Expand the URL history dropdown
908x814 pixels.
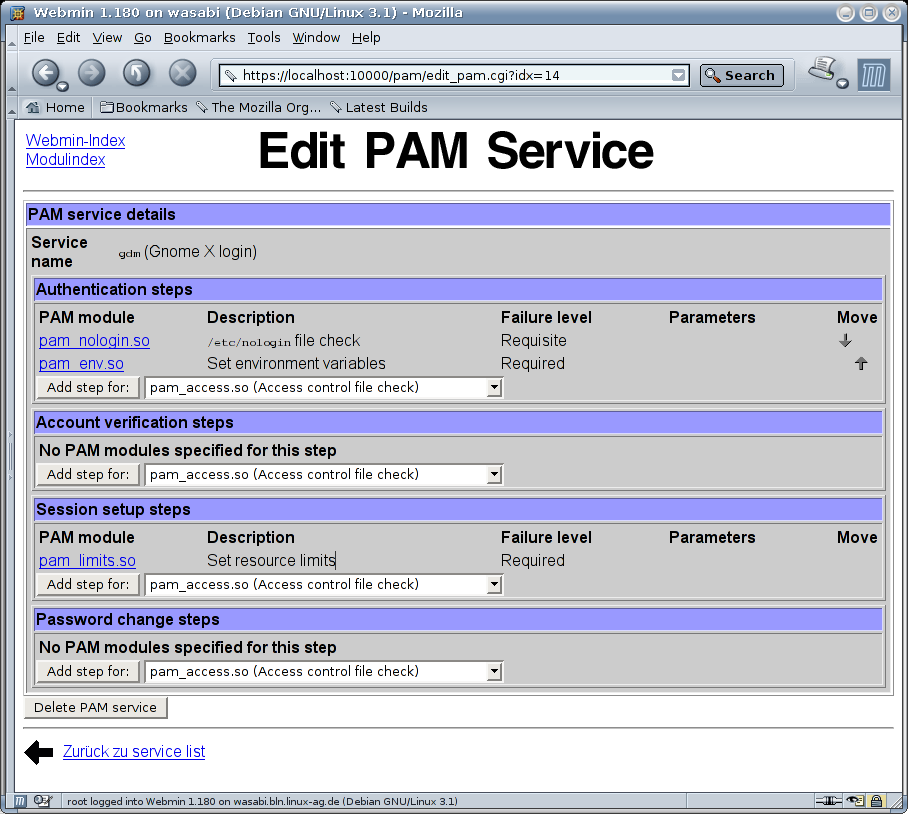(x=678, y=75)
